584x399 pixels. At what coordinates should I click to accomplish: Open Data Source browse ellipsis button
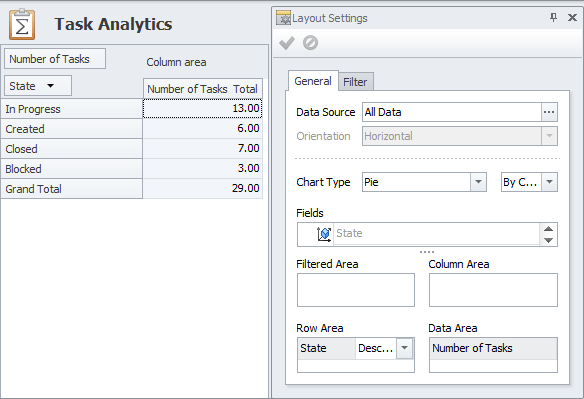(549, 112)
